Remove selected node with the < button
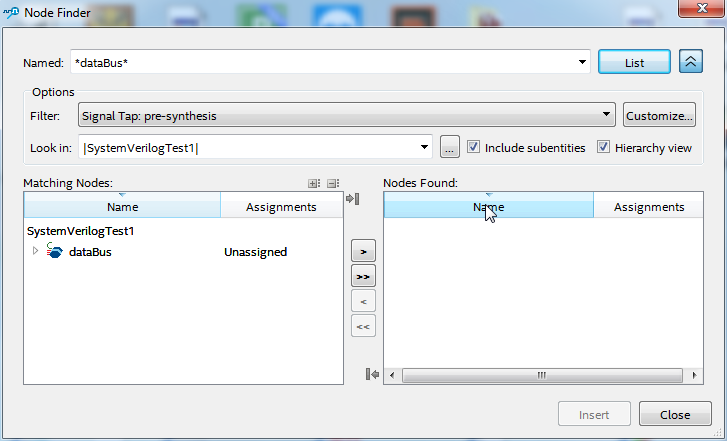The height and width of the screenshot is (441, 727). pyautogui.click(x=364, y=301)
